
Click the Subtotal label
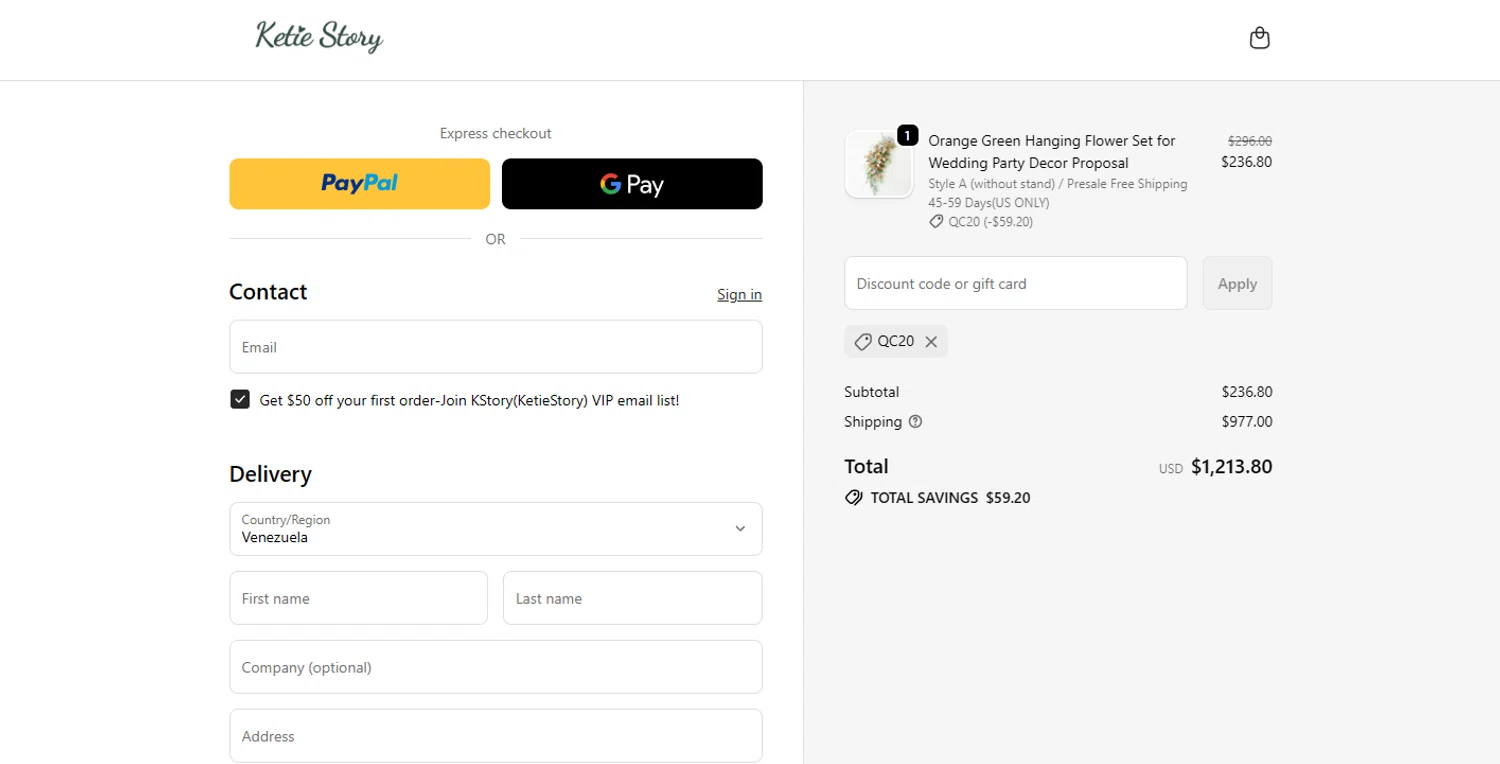coord(872,392)
